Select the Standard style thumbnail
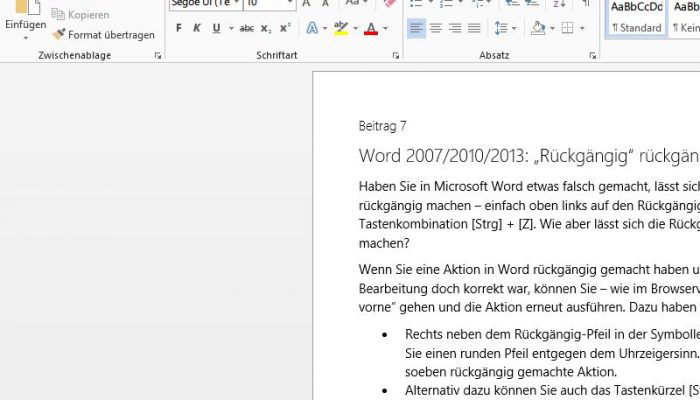 (637, 18)
